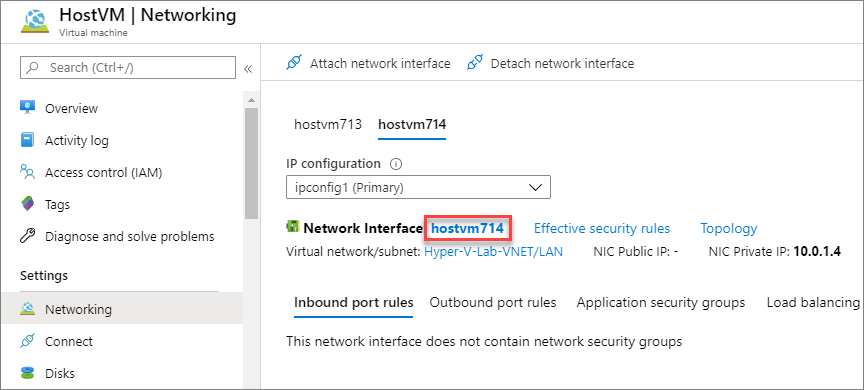Select the hostvm714 tab

412,124
